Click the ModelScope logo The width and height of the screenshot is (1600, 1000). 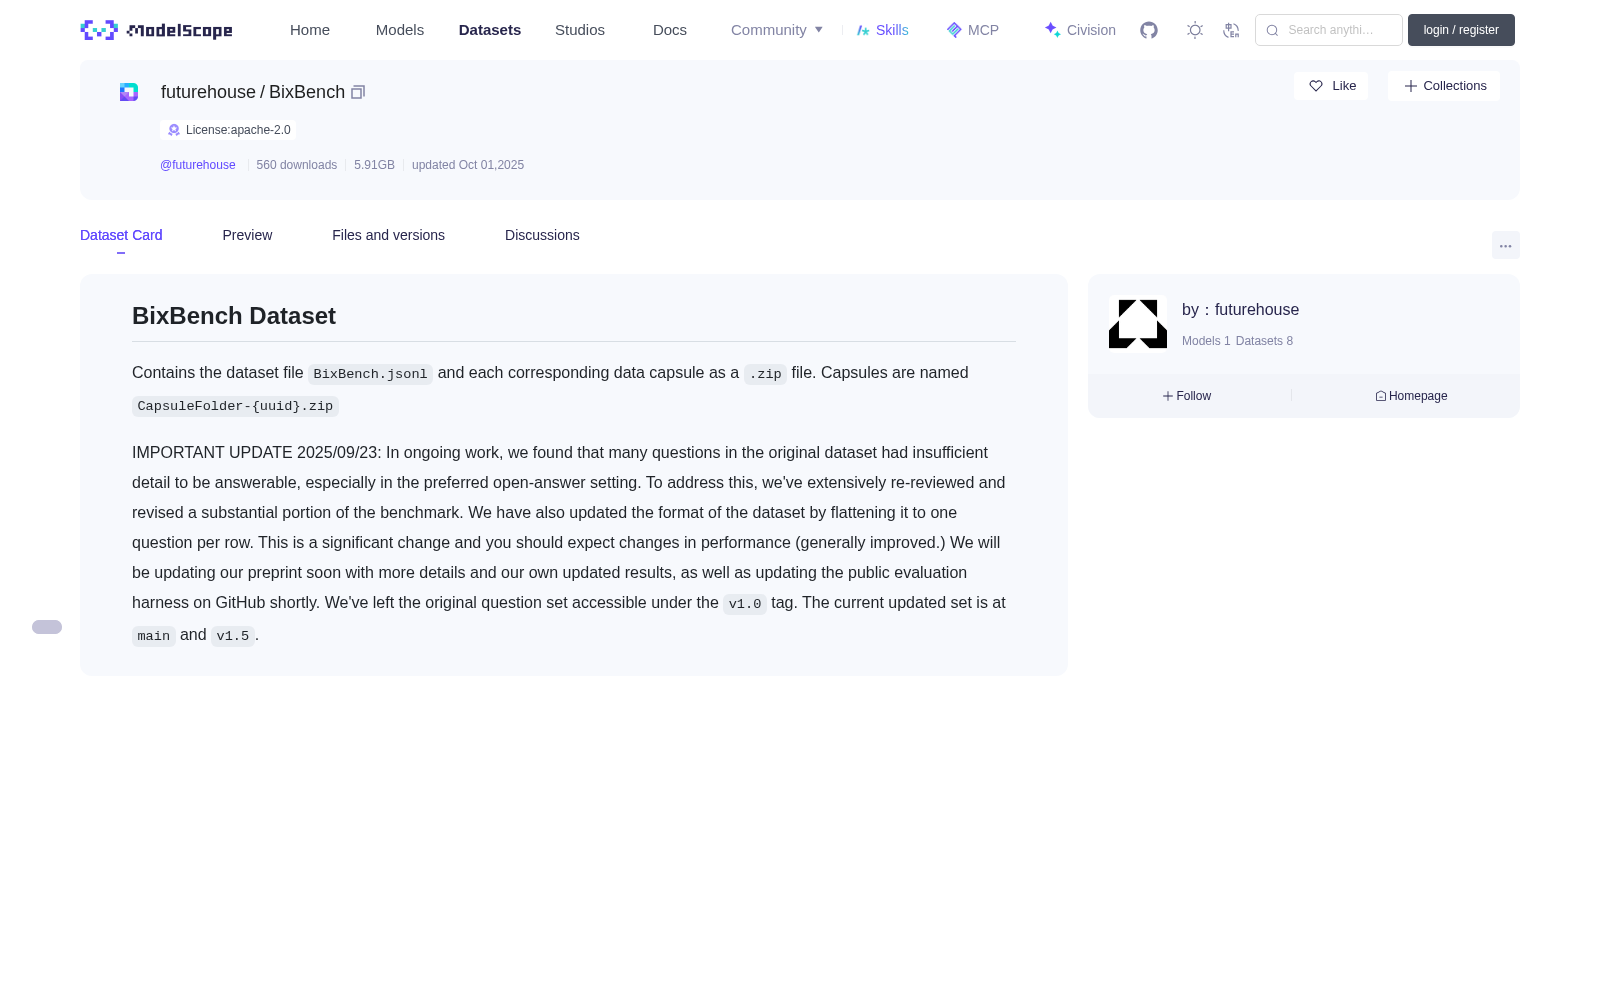pyautogui.click(x=156, y=30)
